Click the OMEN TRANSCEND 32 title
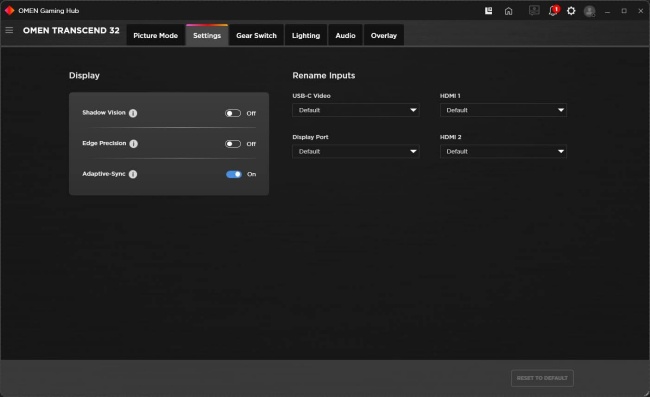Viewport: 650px width, 397px height. tap(71, 30)
